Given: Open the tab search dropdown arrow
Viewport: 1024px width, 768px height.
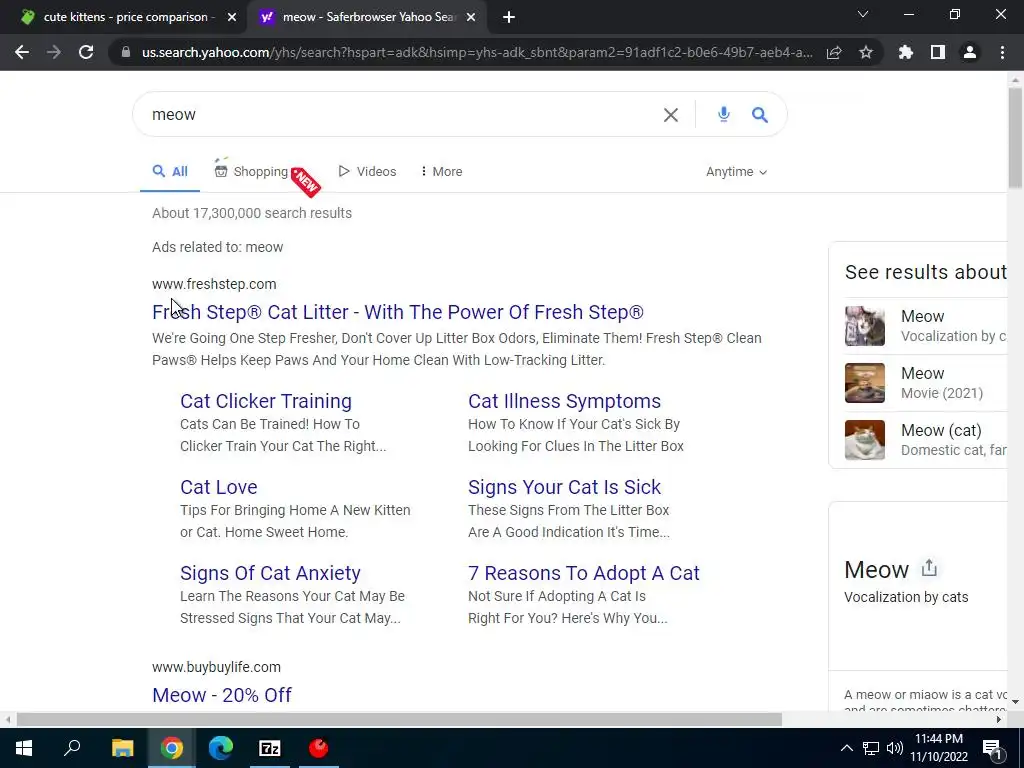Looking at the screenshot, I should [x=863, y=14].
